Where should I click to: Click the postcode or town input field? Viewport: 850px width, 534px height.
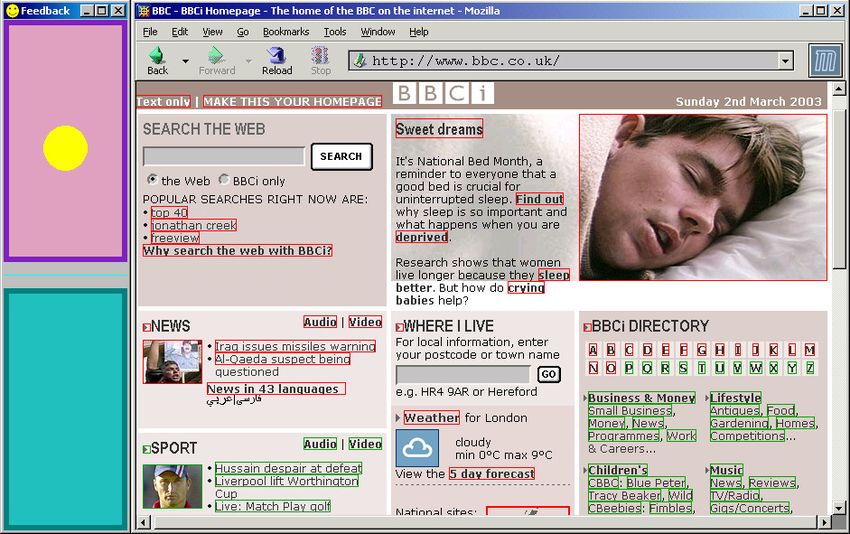pos(463,374)
